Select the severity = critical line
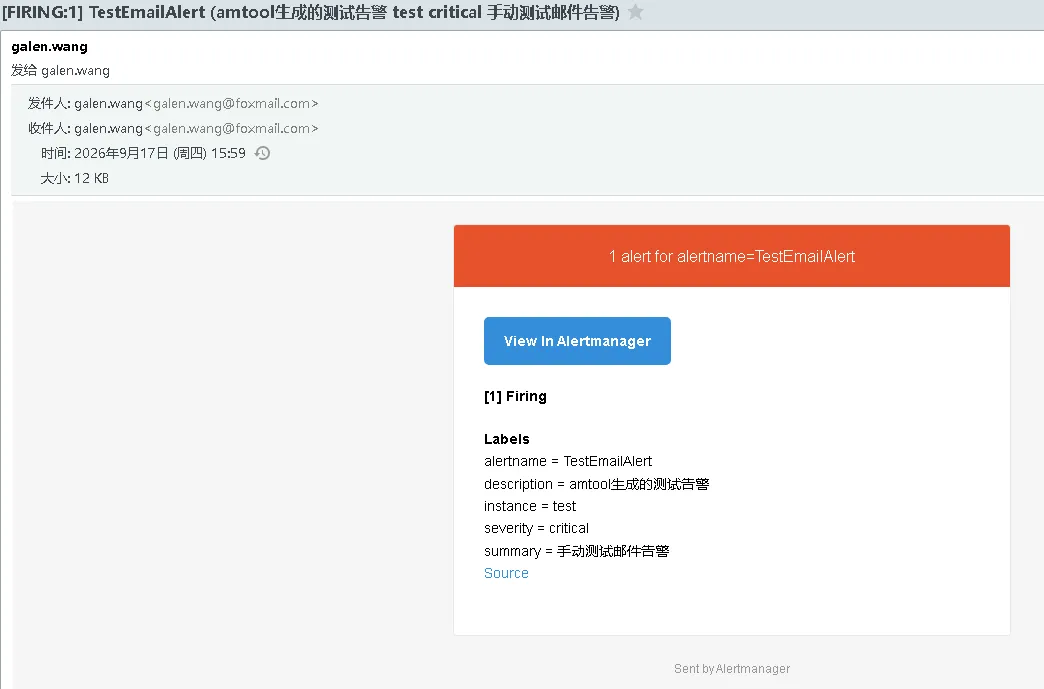This screenshot has height=689, width=1044. 536,529
